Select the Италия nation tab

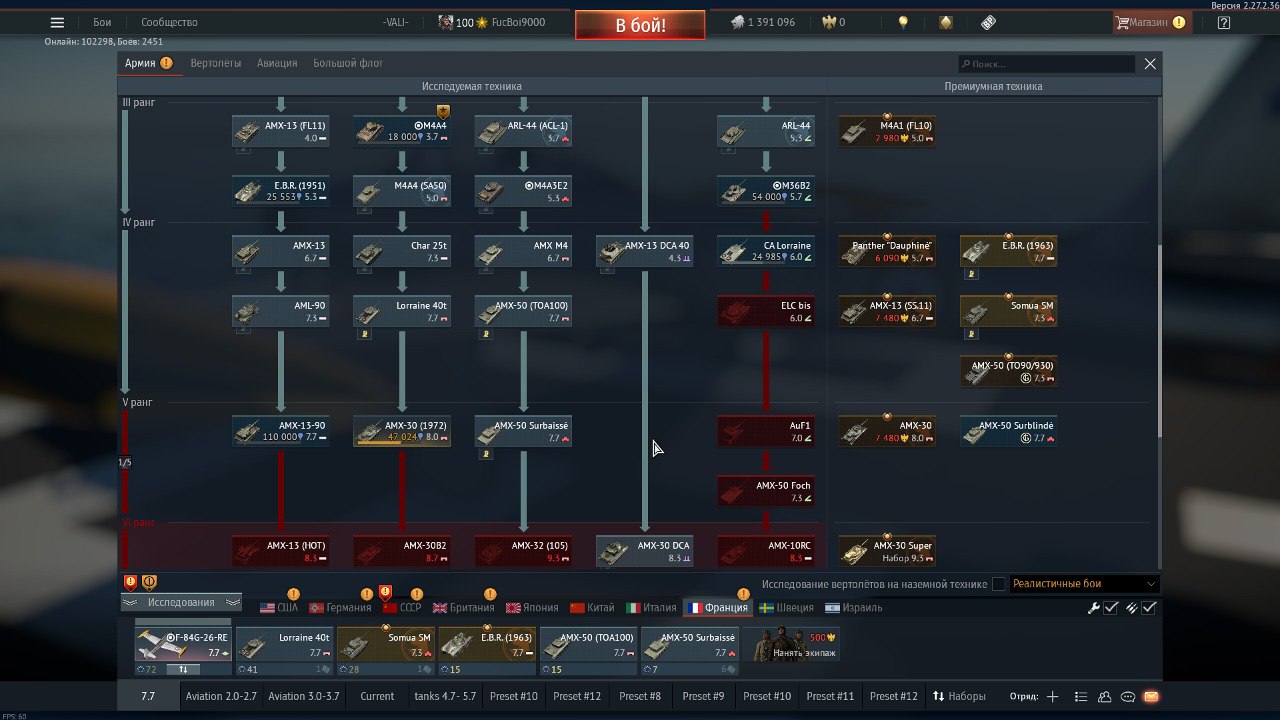point(651,607)
